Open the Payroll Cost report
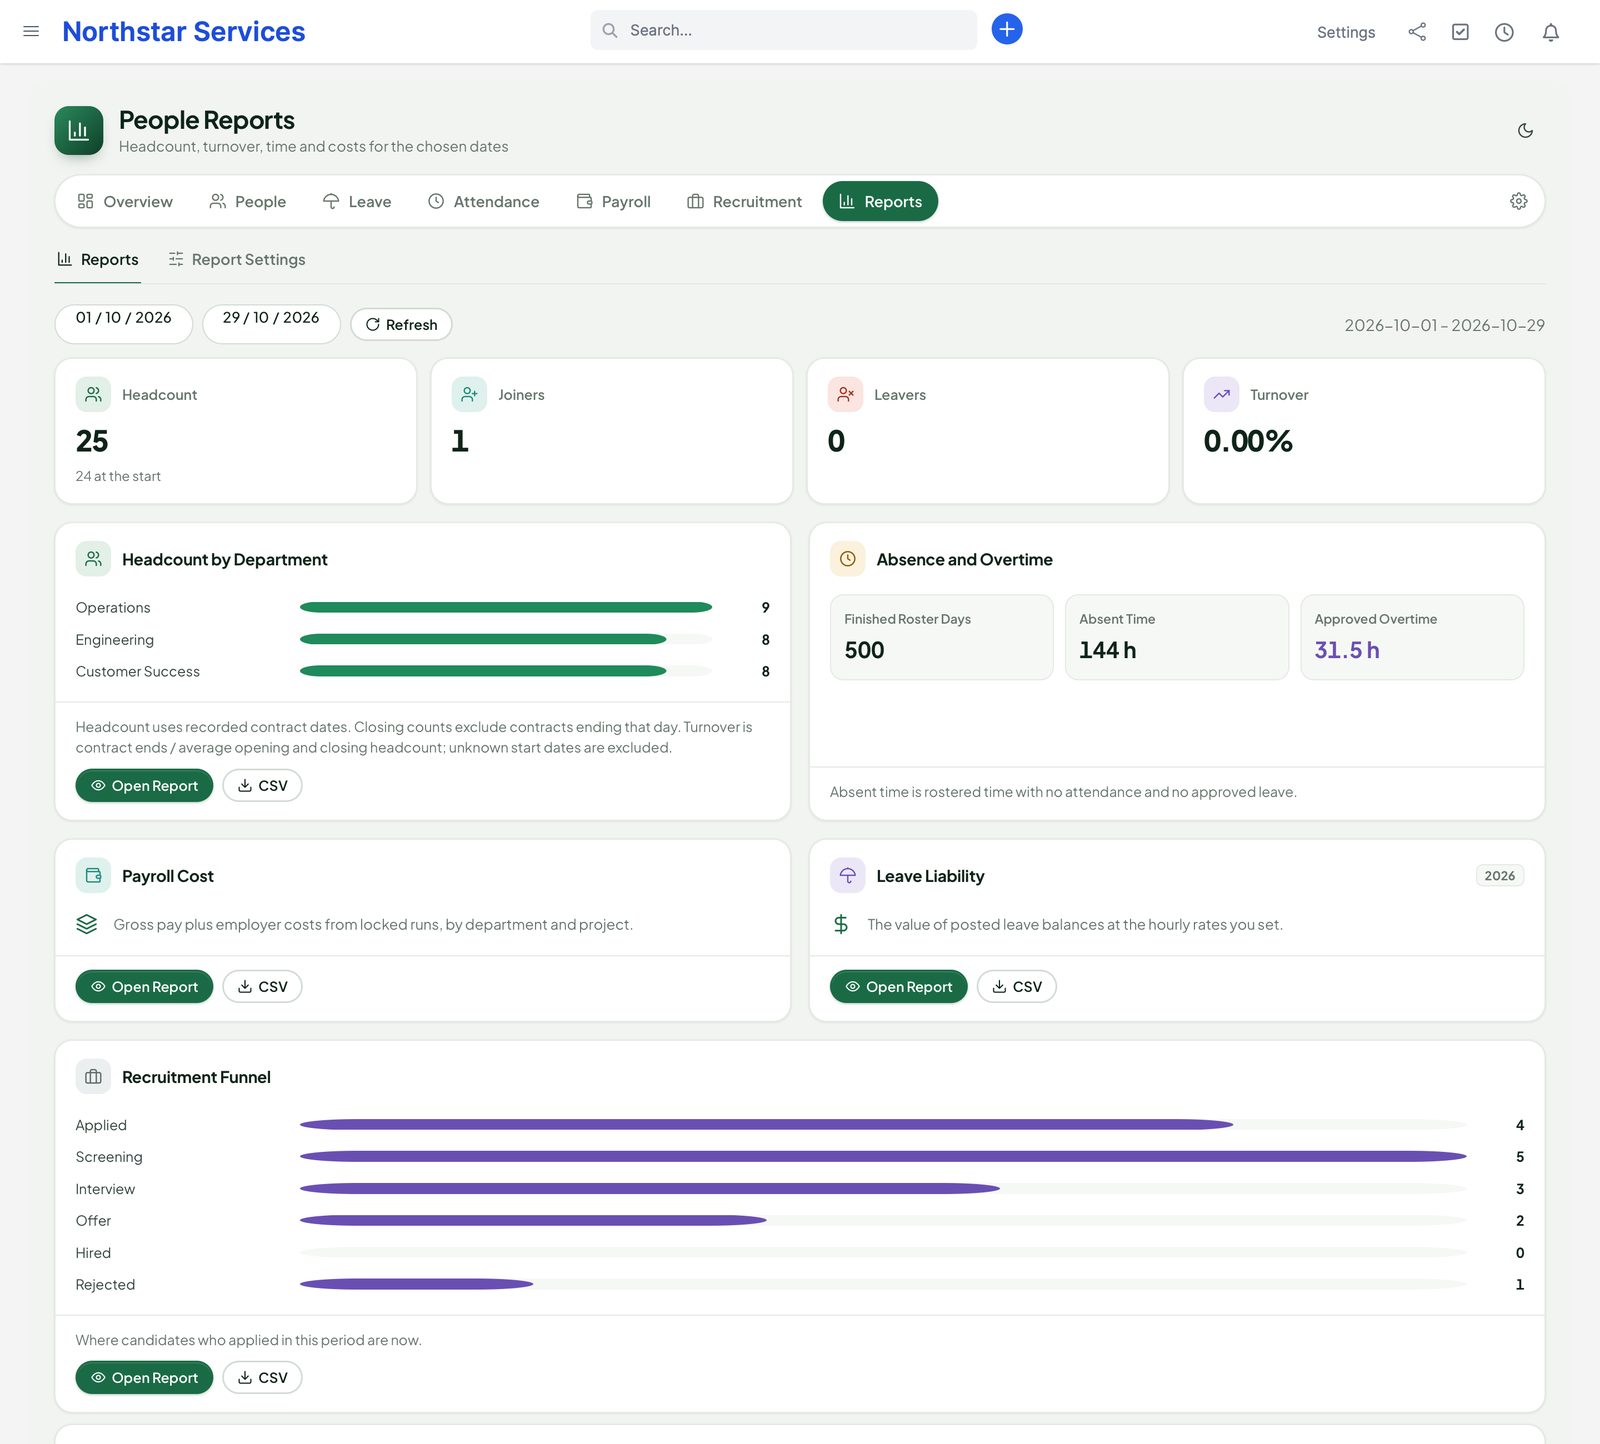This screenshot has height=1444, width=1600. pos(144,987)
